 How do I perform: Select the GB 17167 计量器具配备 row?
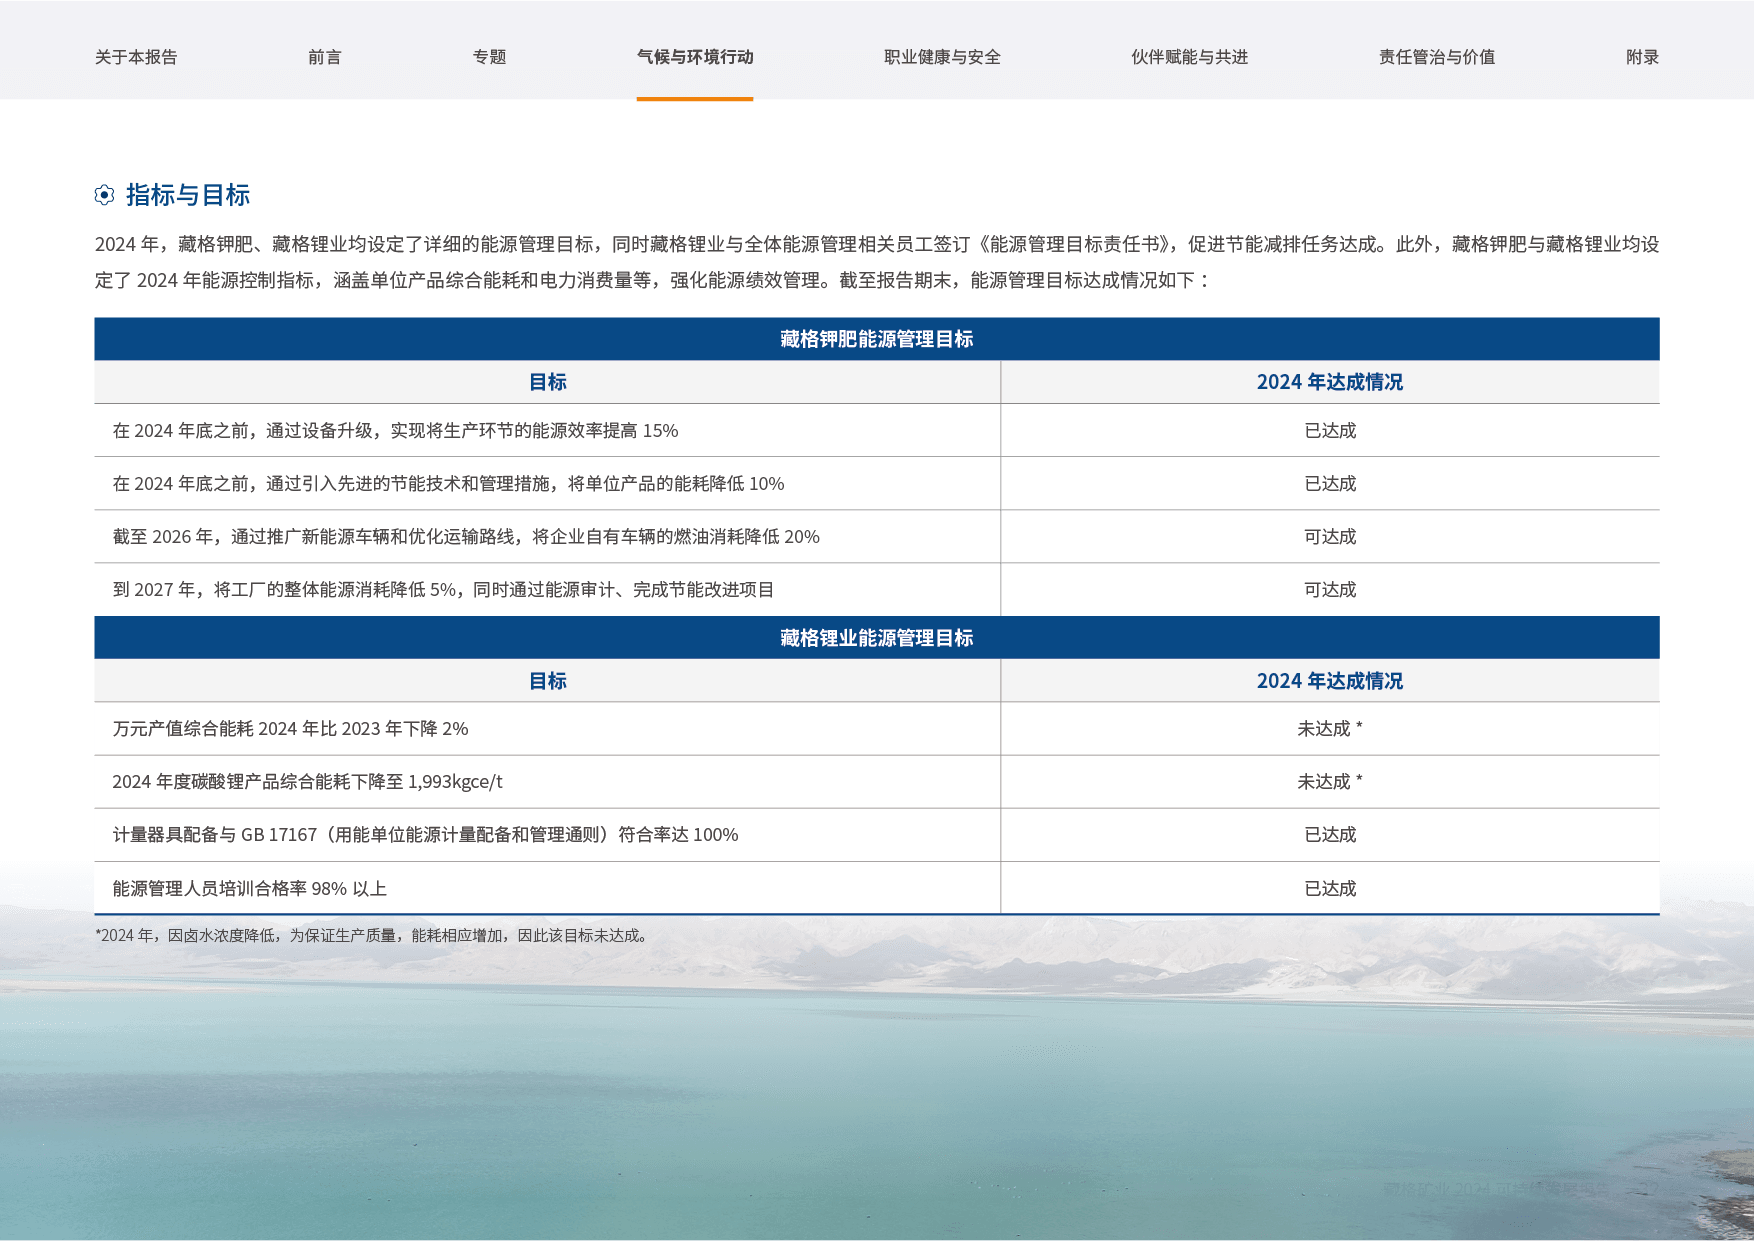pos(425,835)
